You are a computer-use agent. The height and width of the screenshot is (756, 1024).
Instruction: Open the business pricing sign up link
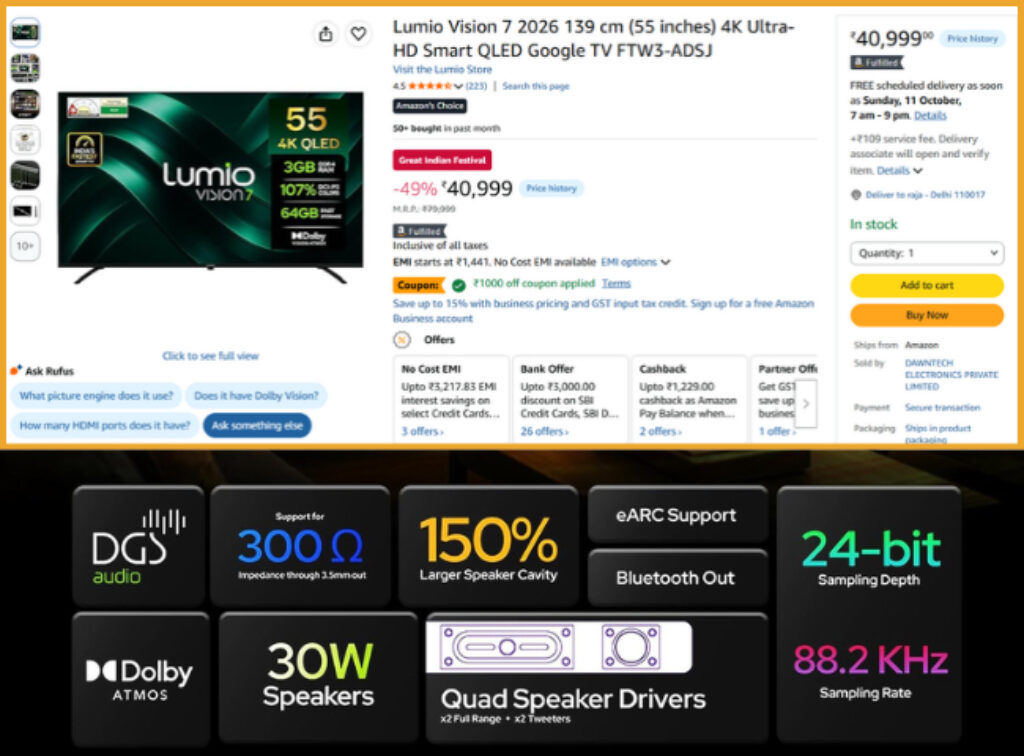click(x=603, y=311)
